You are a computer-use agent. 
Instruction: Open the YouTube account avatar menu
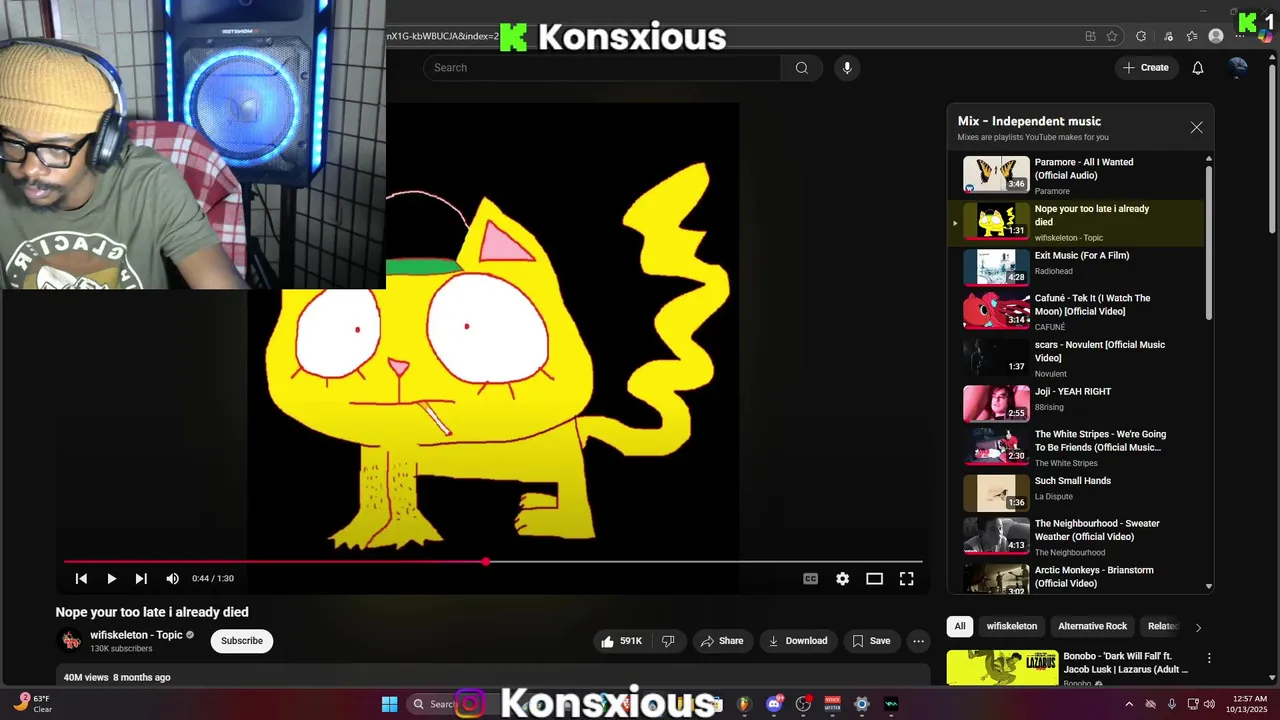tap(1238, 68)
